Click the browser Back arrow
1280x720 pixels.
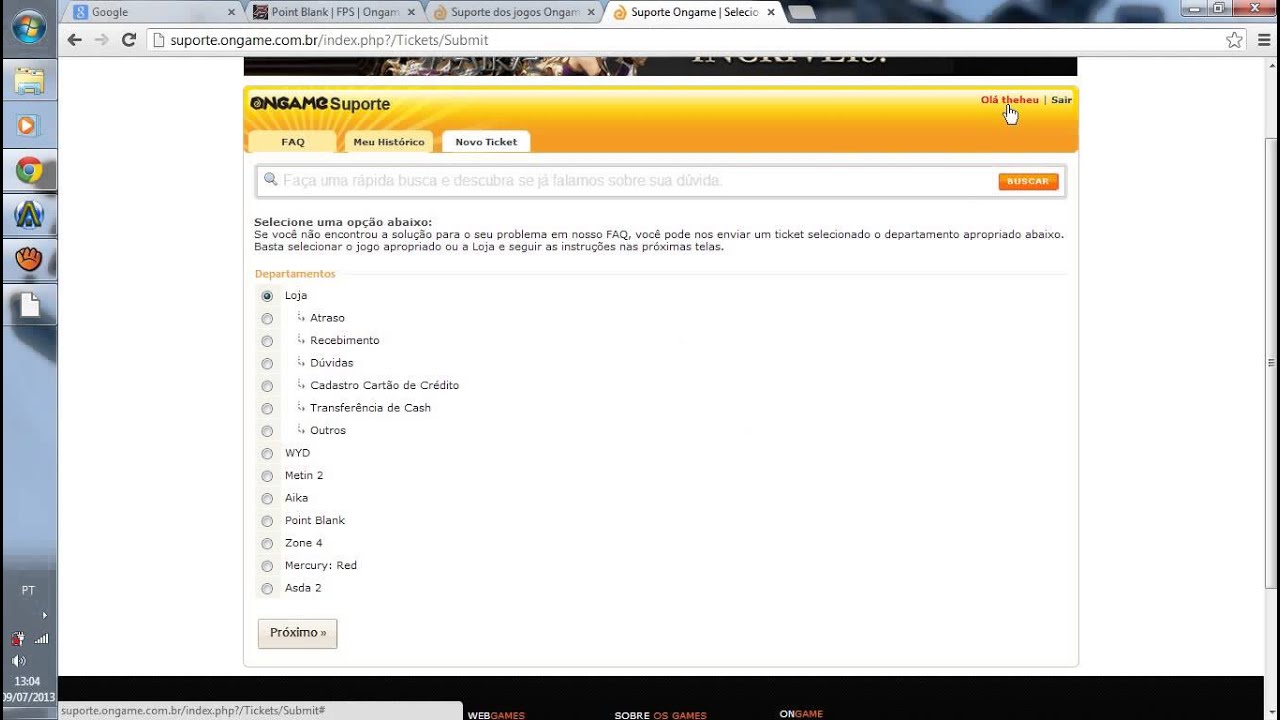pyautogui.click(x=74, y=40)
